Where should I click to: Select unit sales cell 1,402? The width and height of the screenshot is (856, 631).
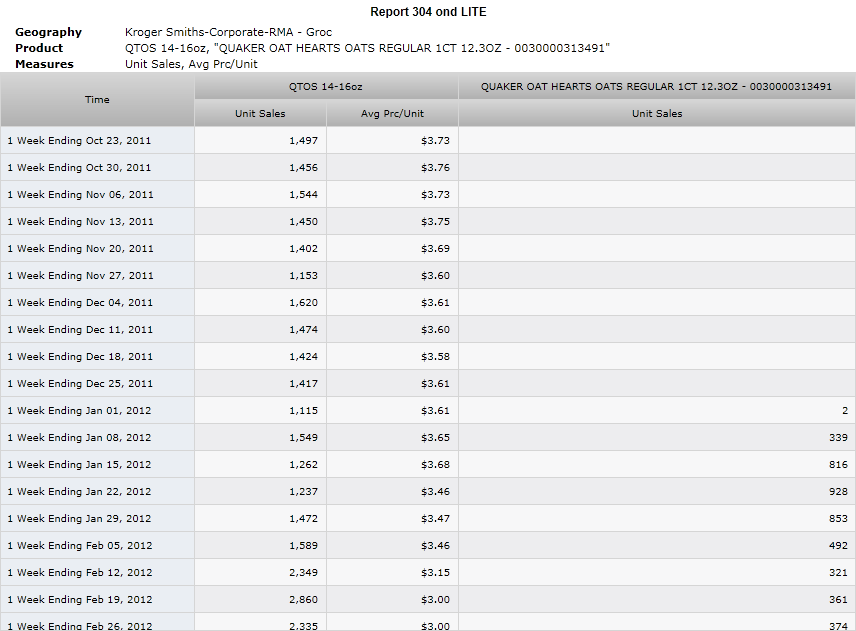coord(260,248)
